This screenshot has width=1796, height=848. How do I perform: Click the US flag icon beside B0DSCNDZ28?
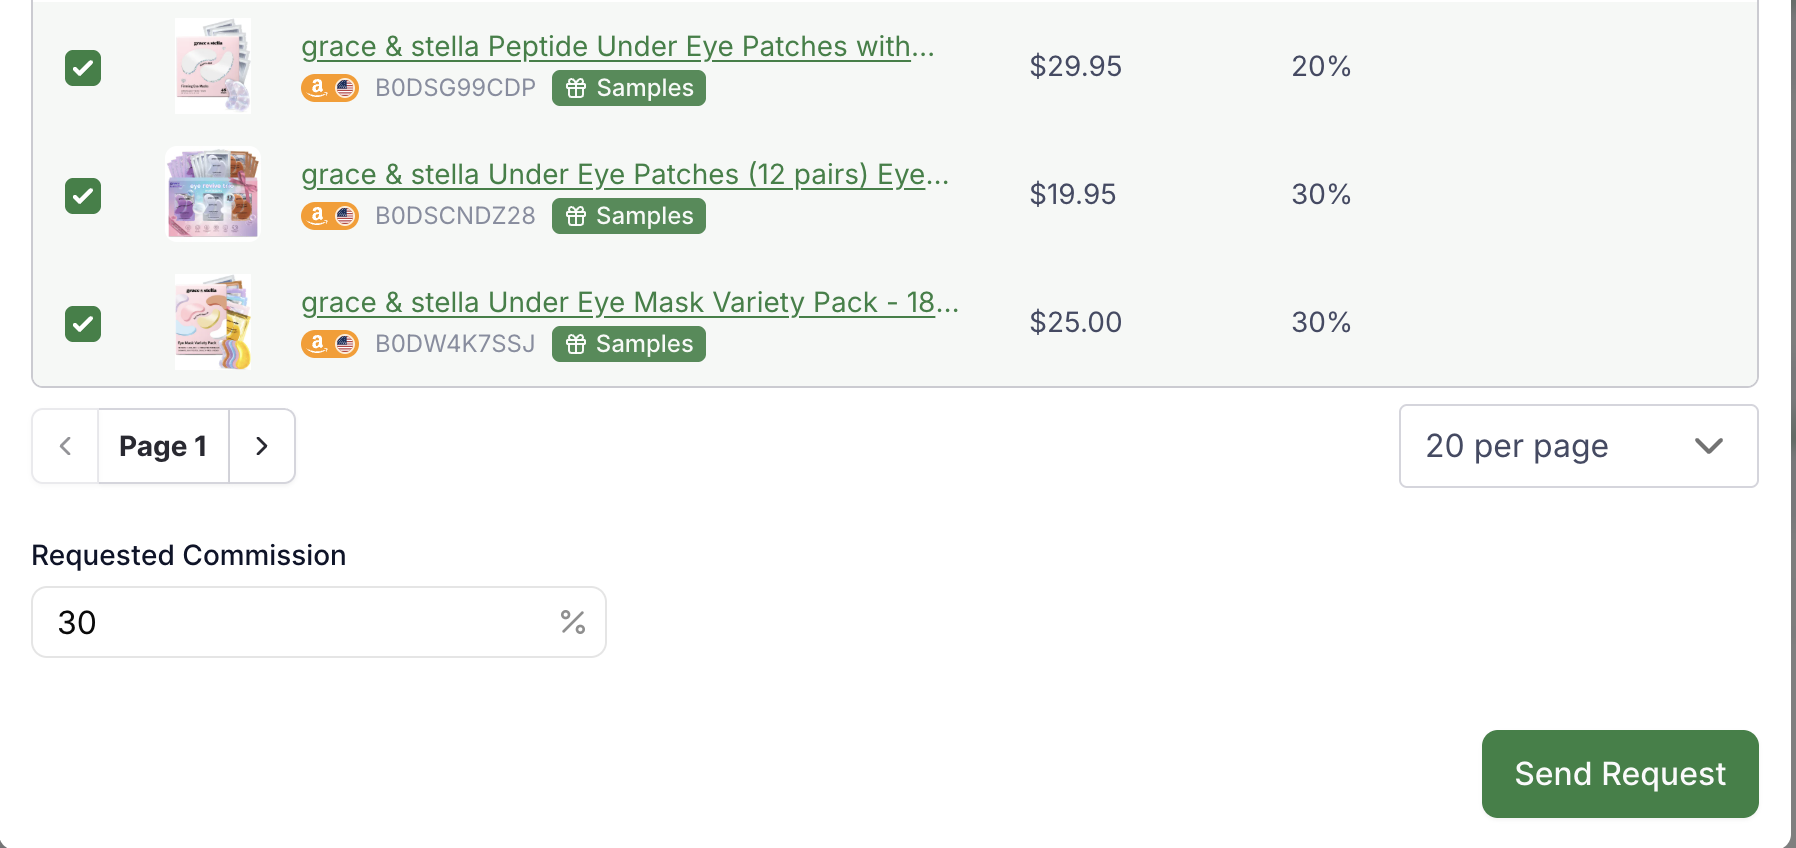coord(344,215)
